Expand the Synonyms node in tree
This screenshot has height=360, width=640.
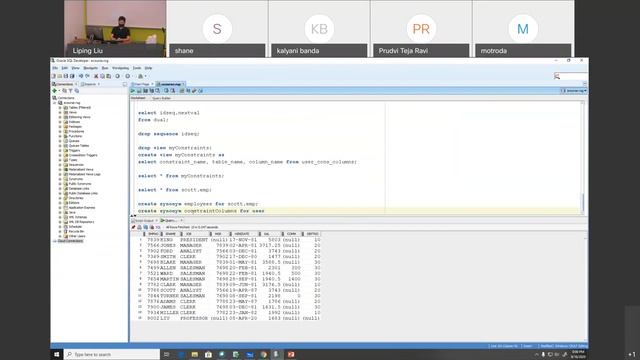point(60,179)
